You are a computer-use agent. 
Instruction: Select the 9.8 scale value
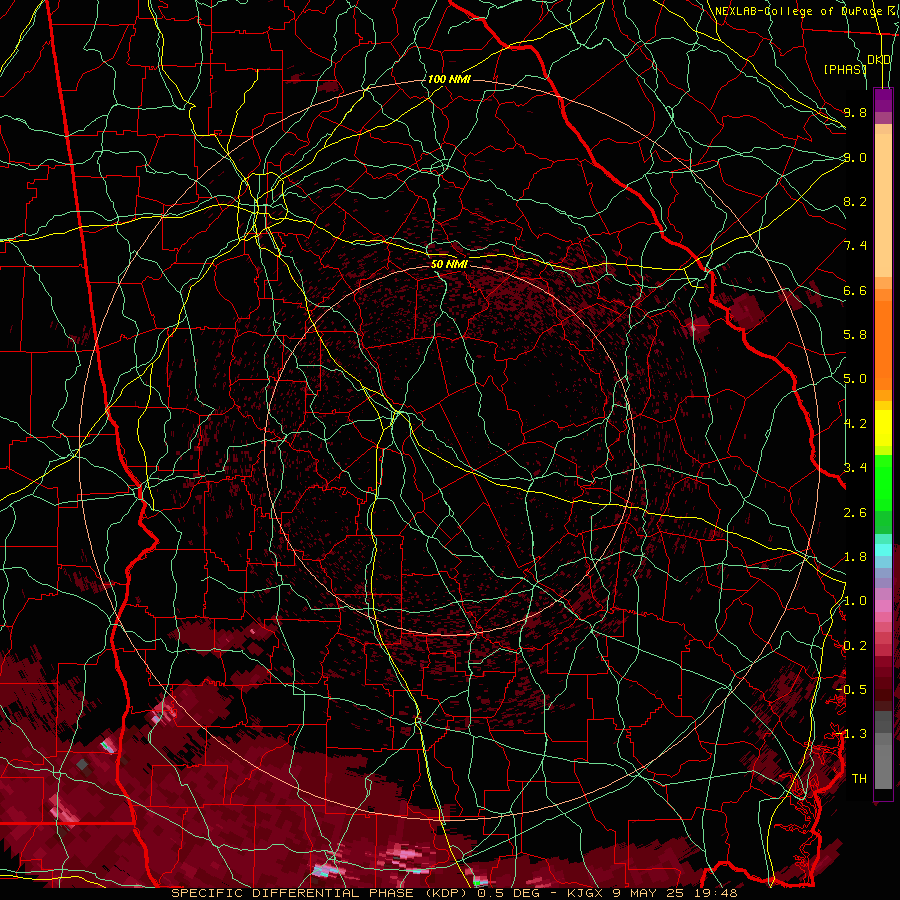(855, 112)
